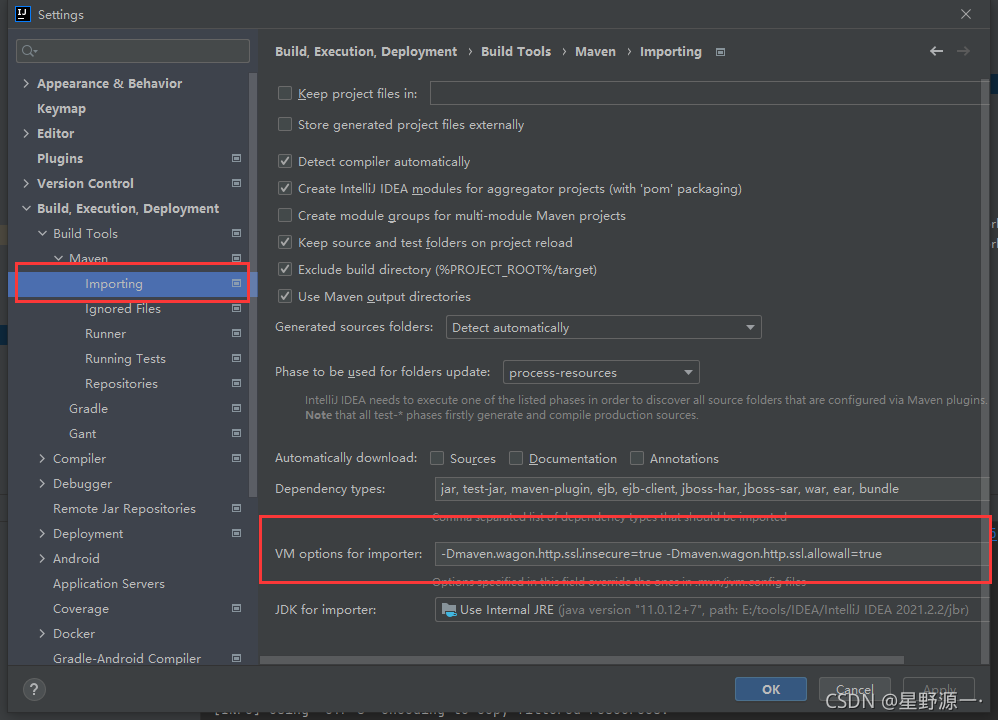Click the project-level icon beside Runner

pos(236,334)
